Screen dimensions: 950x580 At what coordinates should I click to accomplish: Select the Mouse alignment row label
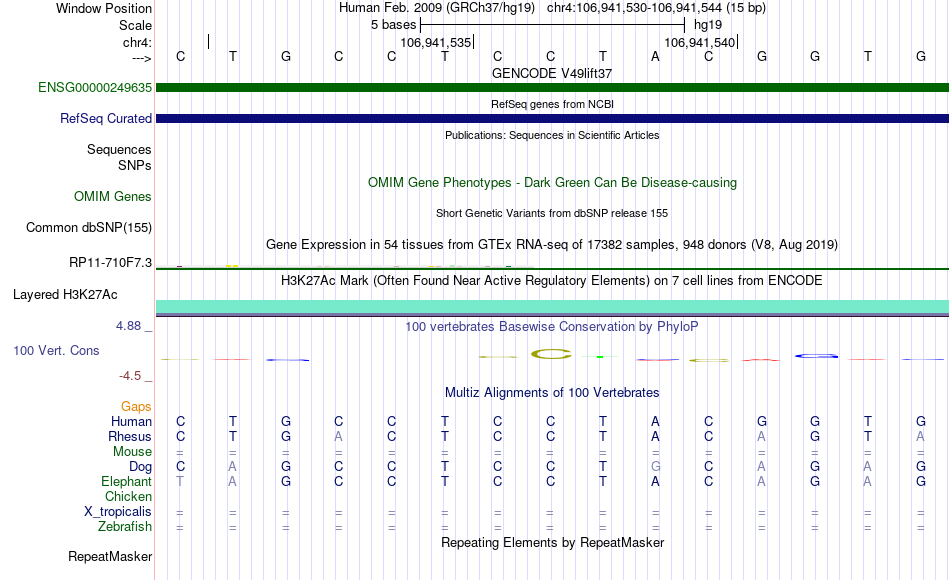coord(132,452)
